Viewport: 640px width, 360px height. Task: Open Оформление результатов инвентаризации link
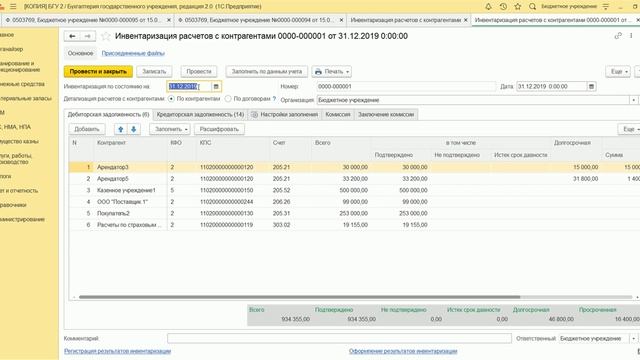click(403, 351)
